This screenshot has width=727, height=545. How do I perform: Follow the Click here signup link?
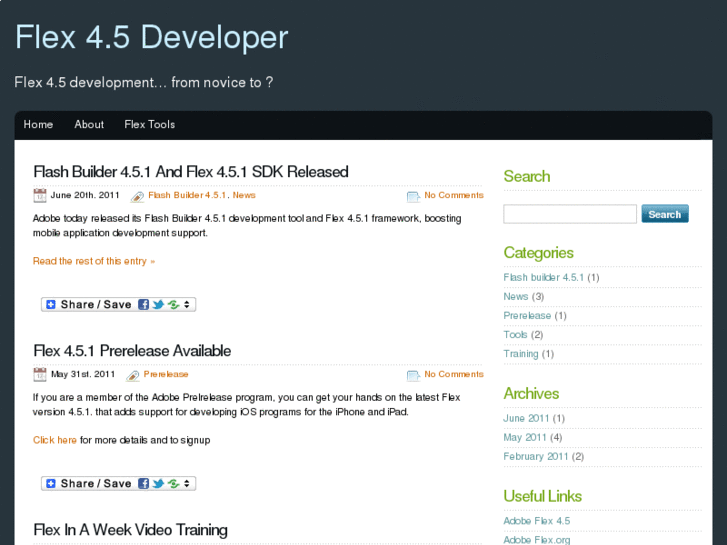(x=55, y=440)
